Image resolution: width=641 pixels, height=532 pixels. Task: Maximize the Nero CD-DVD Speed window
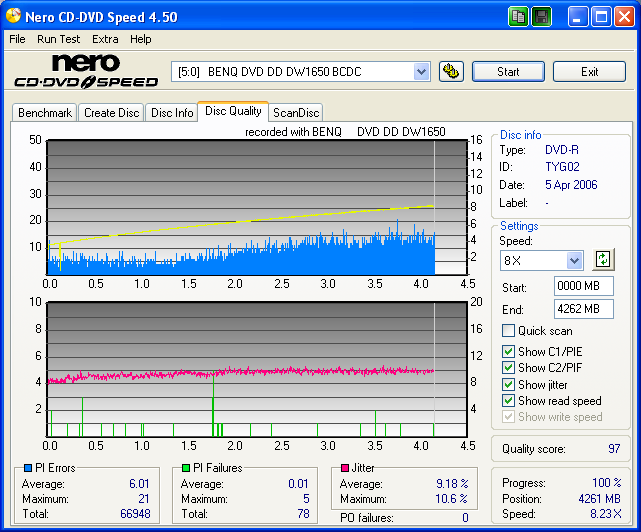[601, 17]
